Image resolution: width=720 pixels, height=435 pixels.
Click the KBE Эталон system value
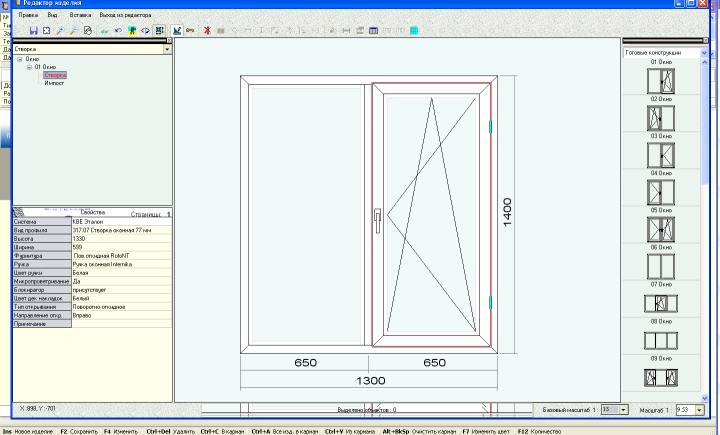(x=122, y=222)
